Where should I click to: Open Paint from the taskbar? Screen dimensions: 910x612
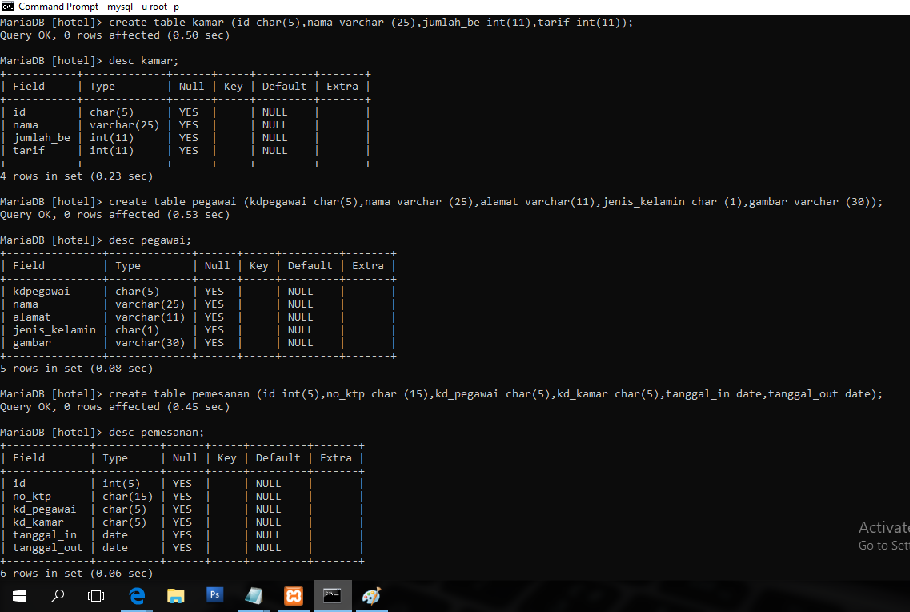click(371, 596)
